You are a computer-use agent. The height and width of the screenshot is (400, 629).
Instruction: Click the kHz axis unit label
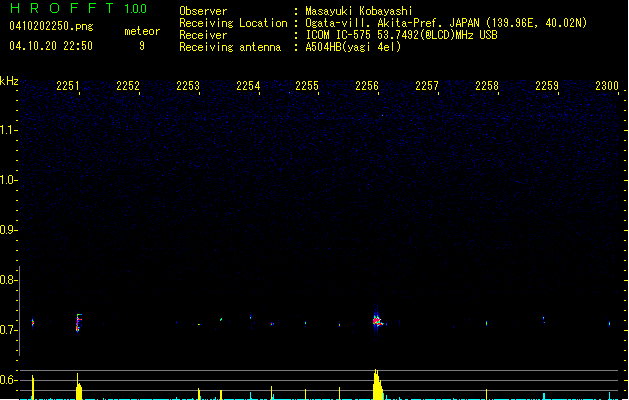pyautogui.click(x=9, y=81)
